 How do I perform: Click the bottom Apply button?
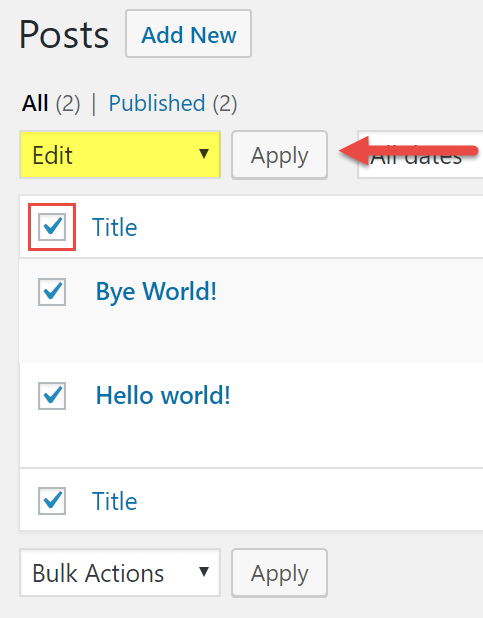[x=280, y=573]
